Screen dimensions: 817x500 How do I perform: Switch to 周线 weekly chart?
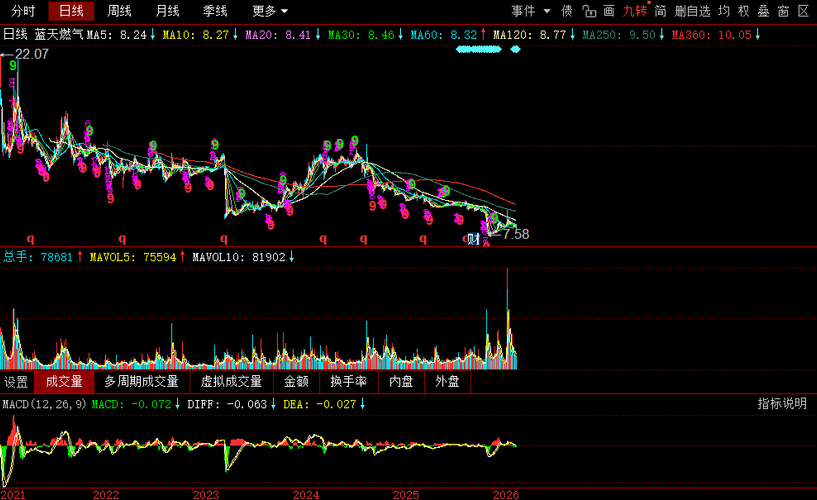(x=119, y=11)
